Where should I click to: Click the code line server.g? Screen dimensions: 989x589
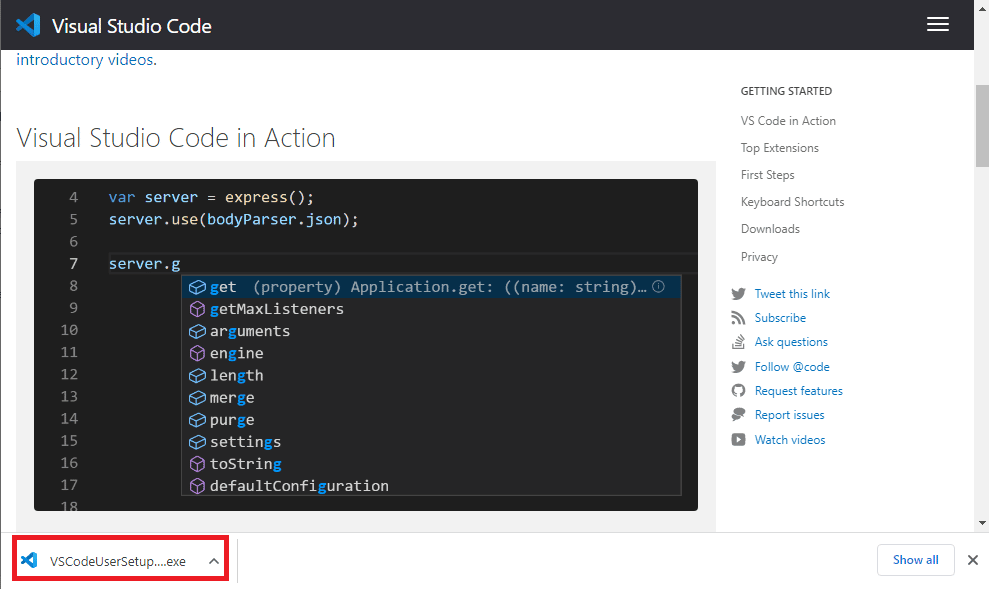click(144, 264)
